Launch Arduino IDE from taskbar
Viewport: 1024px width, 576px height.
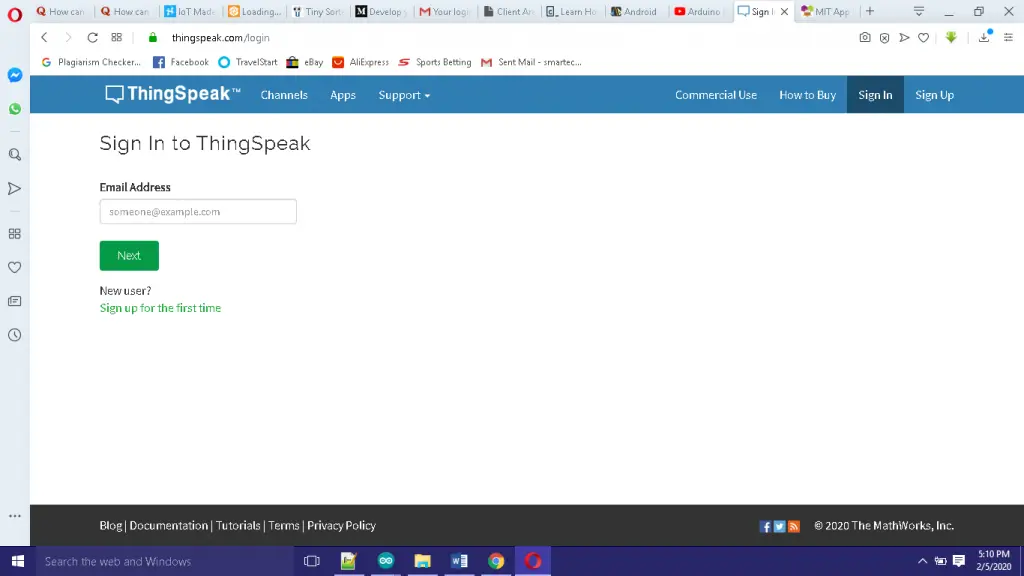[x=385, y=561]
